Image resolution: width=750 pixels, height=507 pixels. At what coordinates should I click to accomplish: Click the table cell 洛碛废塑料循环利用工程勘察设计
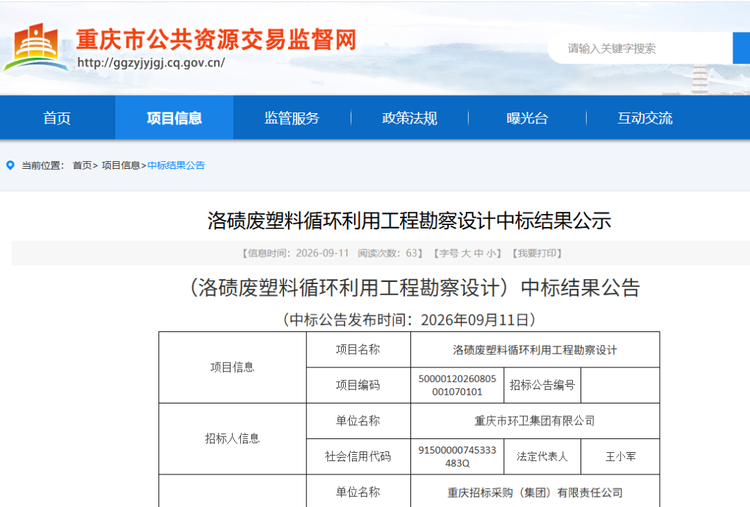535,350
